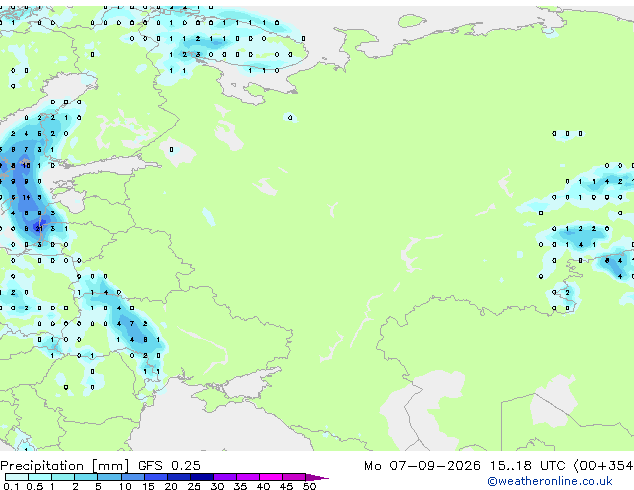Viewport: 634px width, 490px height.
Task: Click the legend scale number 0.1
Action: point(11,486)
